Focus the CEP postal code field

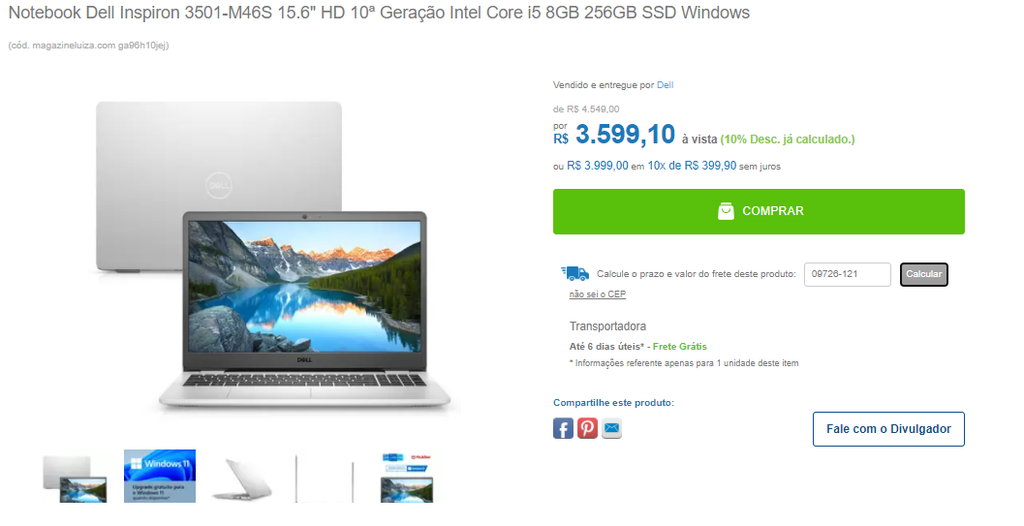[847, 274]
